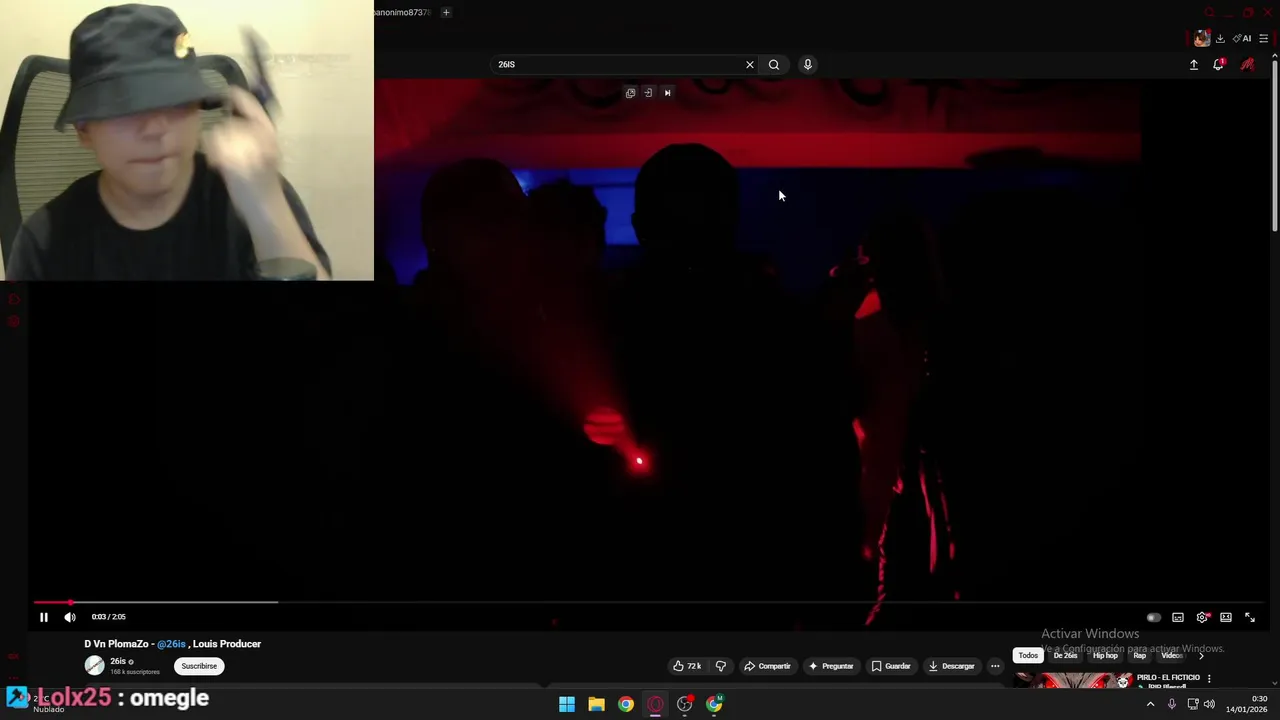Open the browser easy setup menu
Viewport: 1280px width, 720px height.
pos(1264,38)
